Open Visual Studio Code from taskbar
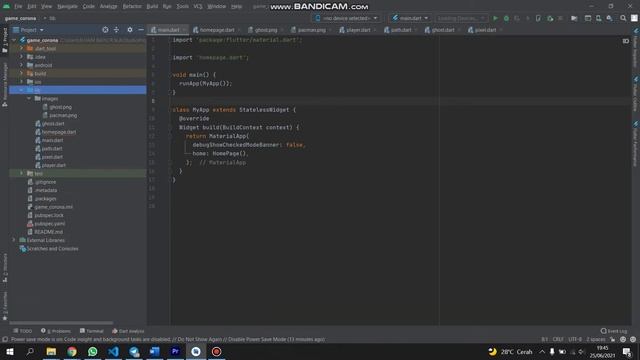Screen dimensions: 640x360 (113, 351)
